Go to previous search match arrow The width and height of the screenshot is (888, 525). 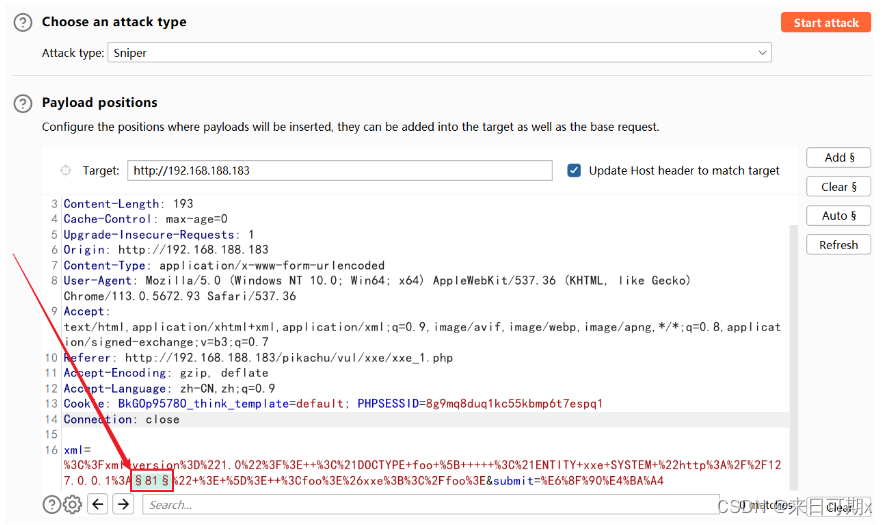(98, 503)
